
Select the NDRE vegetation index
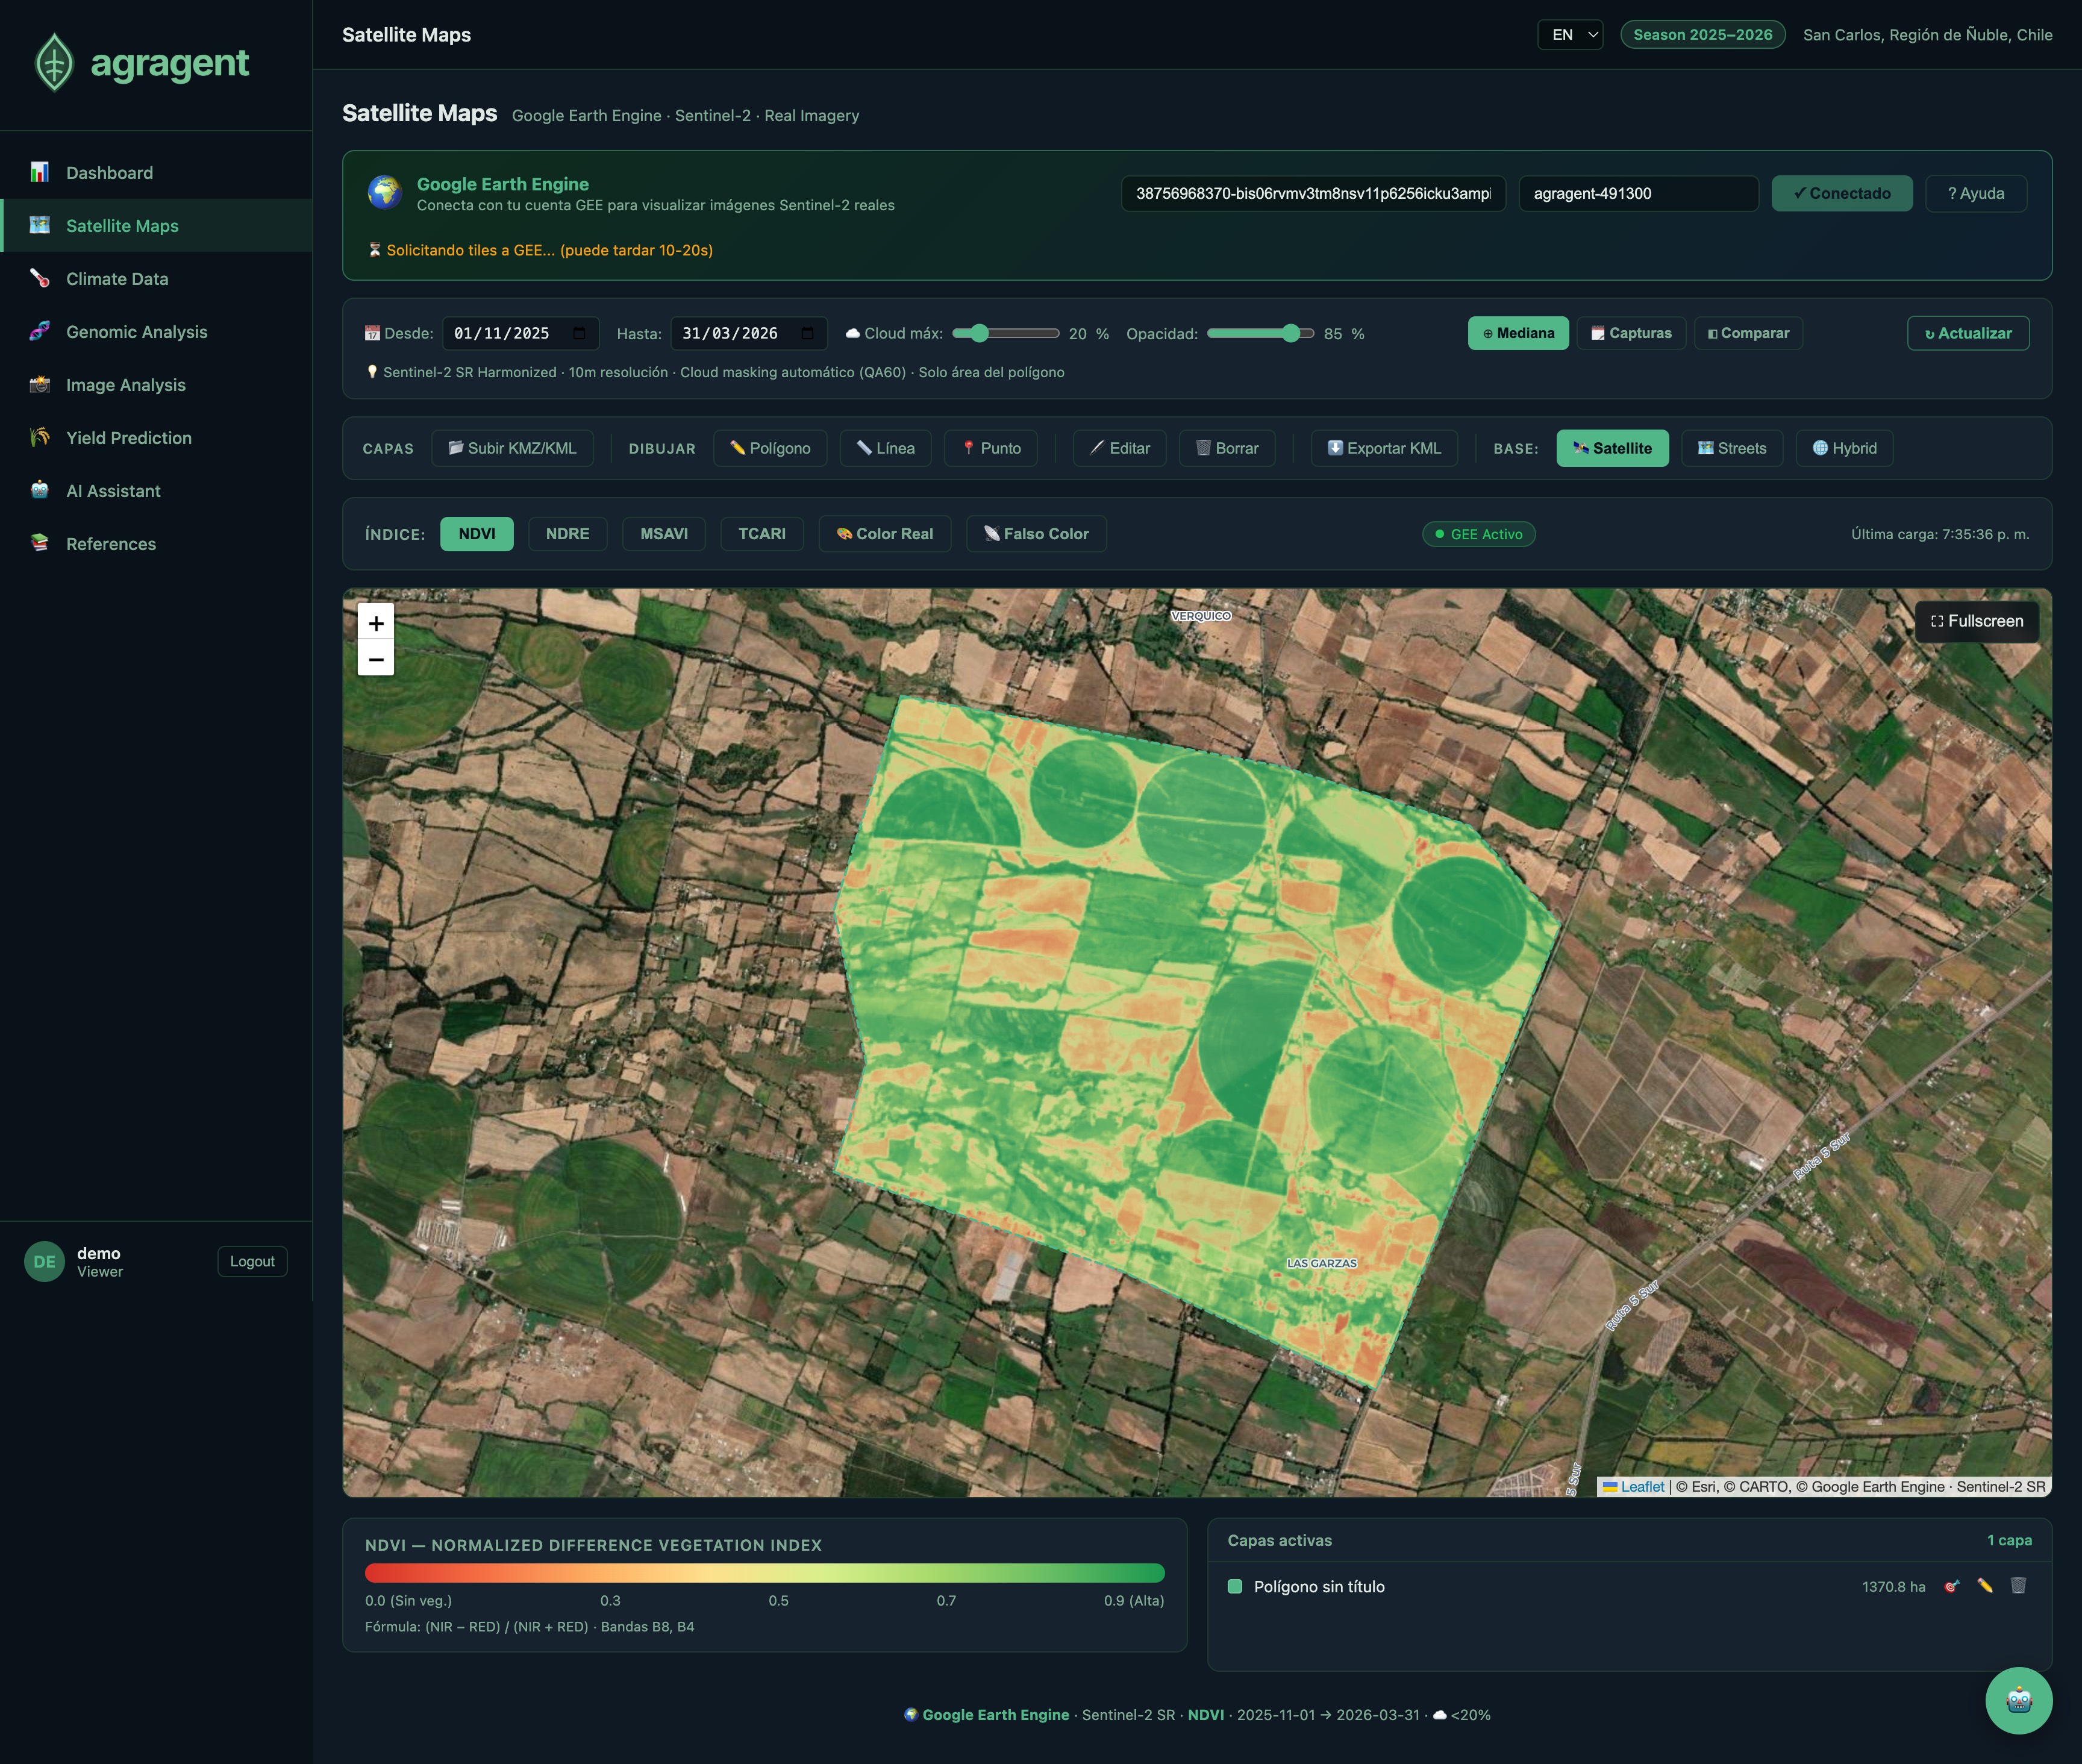pyautogui.click(x=567, y=533)
